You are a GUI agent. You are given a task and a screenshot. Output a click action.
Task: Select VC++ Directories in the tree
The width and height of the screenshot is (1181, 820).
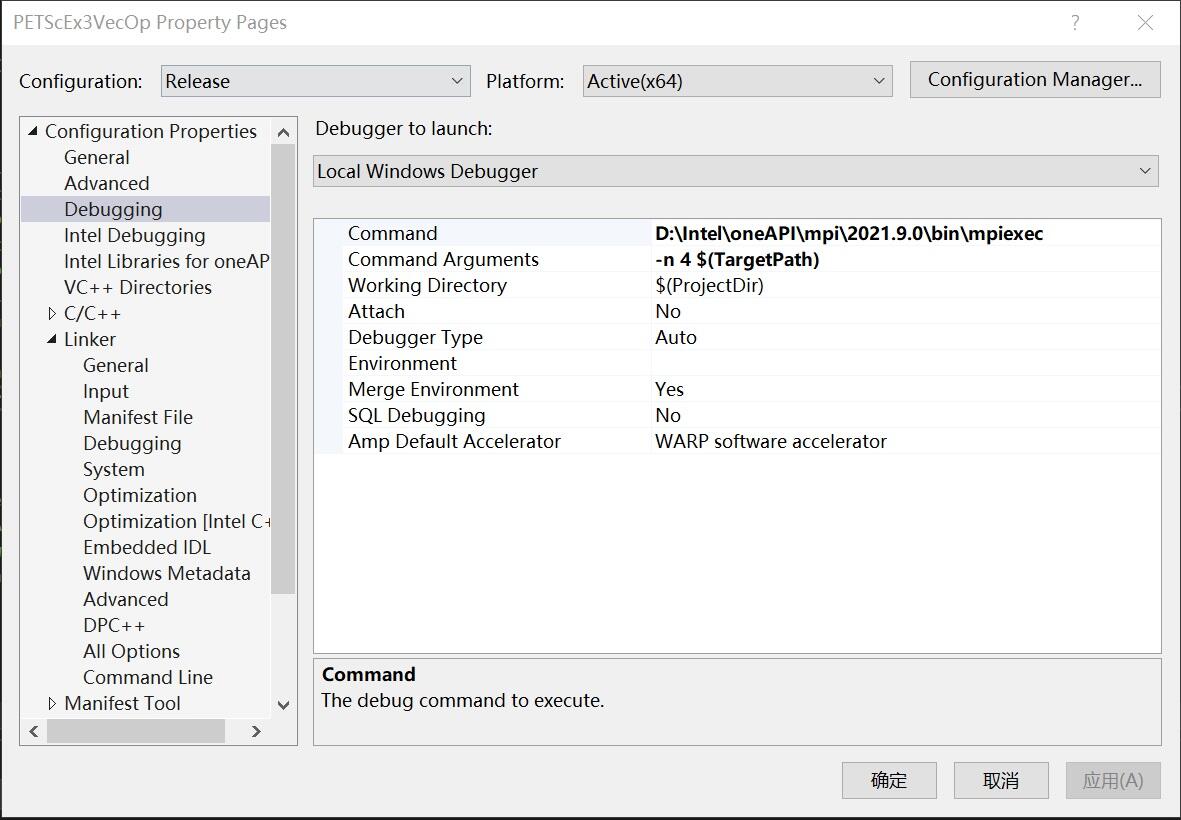pos(137,287)
